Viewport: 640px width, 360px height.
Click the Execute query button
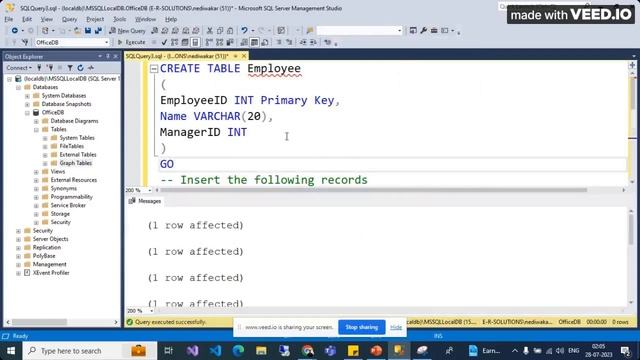tap(132, 42)
